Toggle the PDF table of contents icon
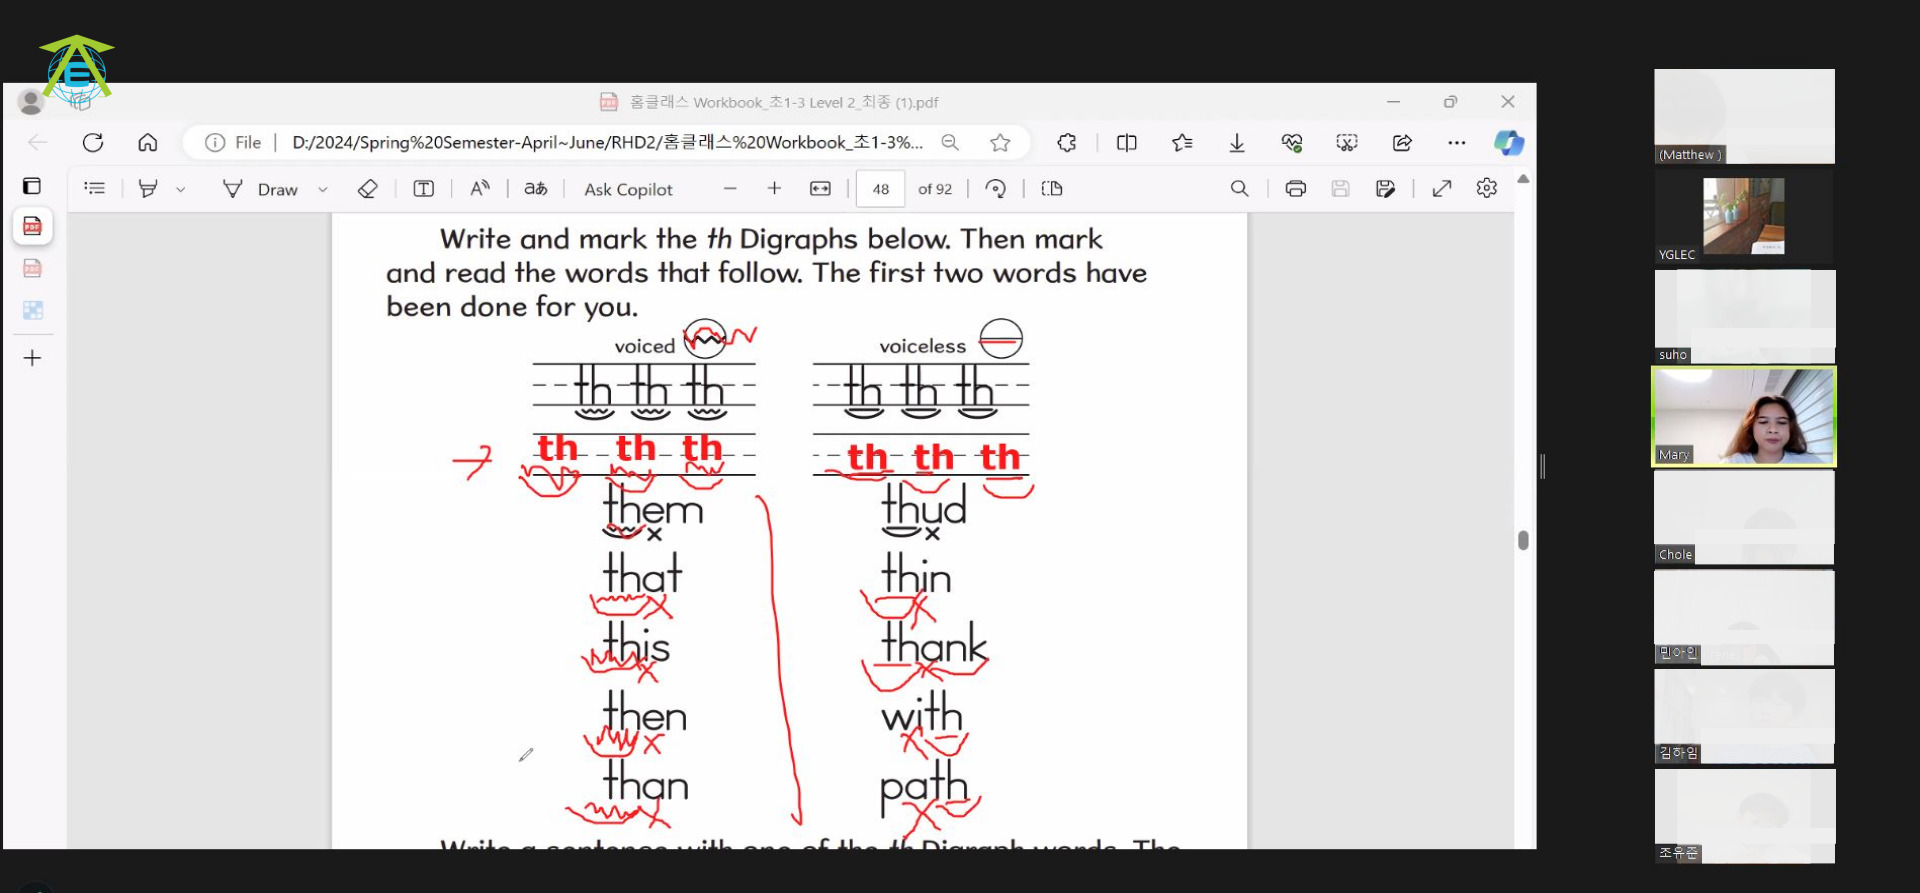1920x893 pixels. [x=95, y=188]
